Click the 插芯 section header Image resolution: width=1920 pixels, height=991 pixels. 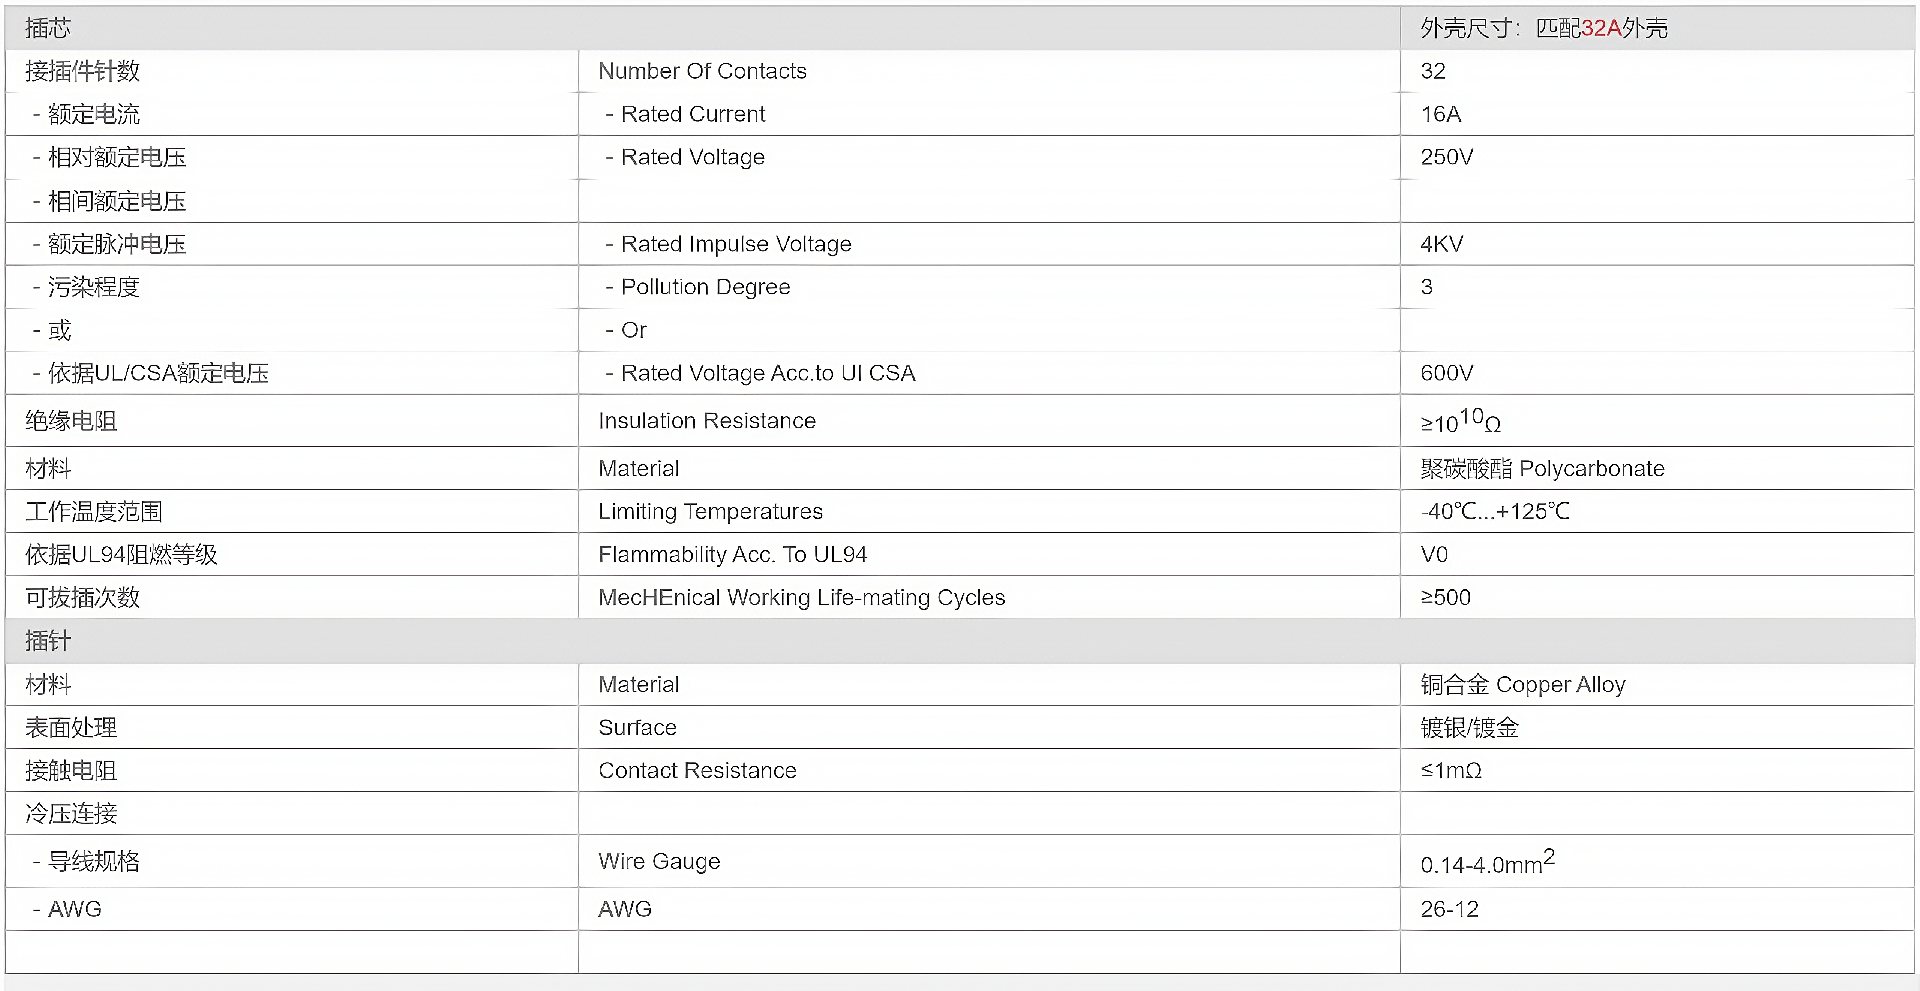coord(48,28)
